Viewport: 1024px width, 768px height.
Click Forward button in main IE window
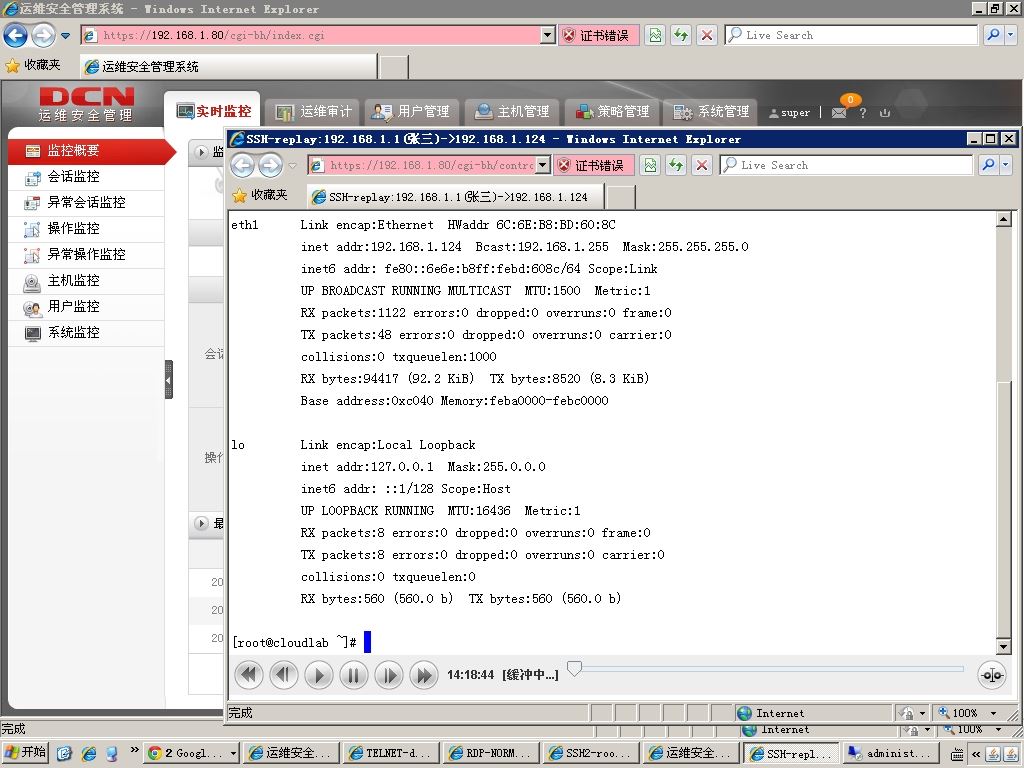[x=43, y=35]
